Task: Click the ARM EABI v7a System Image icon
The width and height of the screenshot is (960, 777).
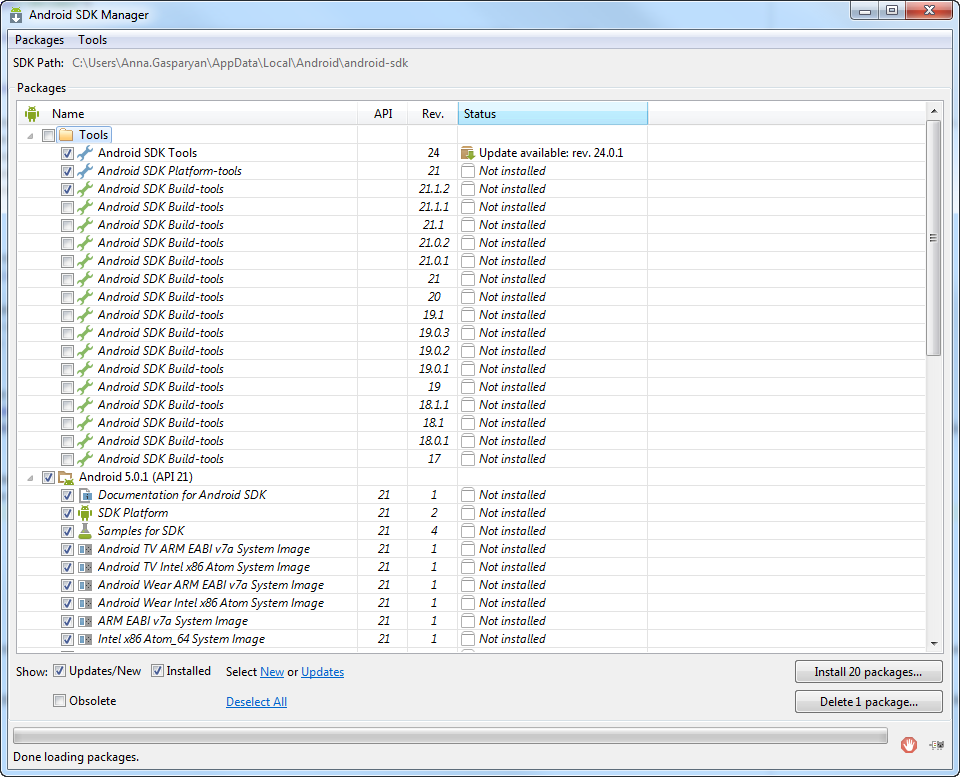Action: pos(85,621)
